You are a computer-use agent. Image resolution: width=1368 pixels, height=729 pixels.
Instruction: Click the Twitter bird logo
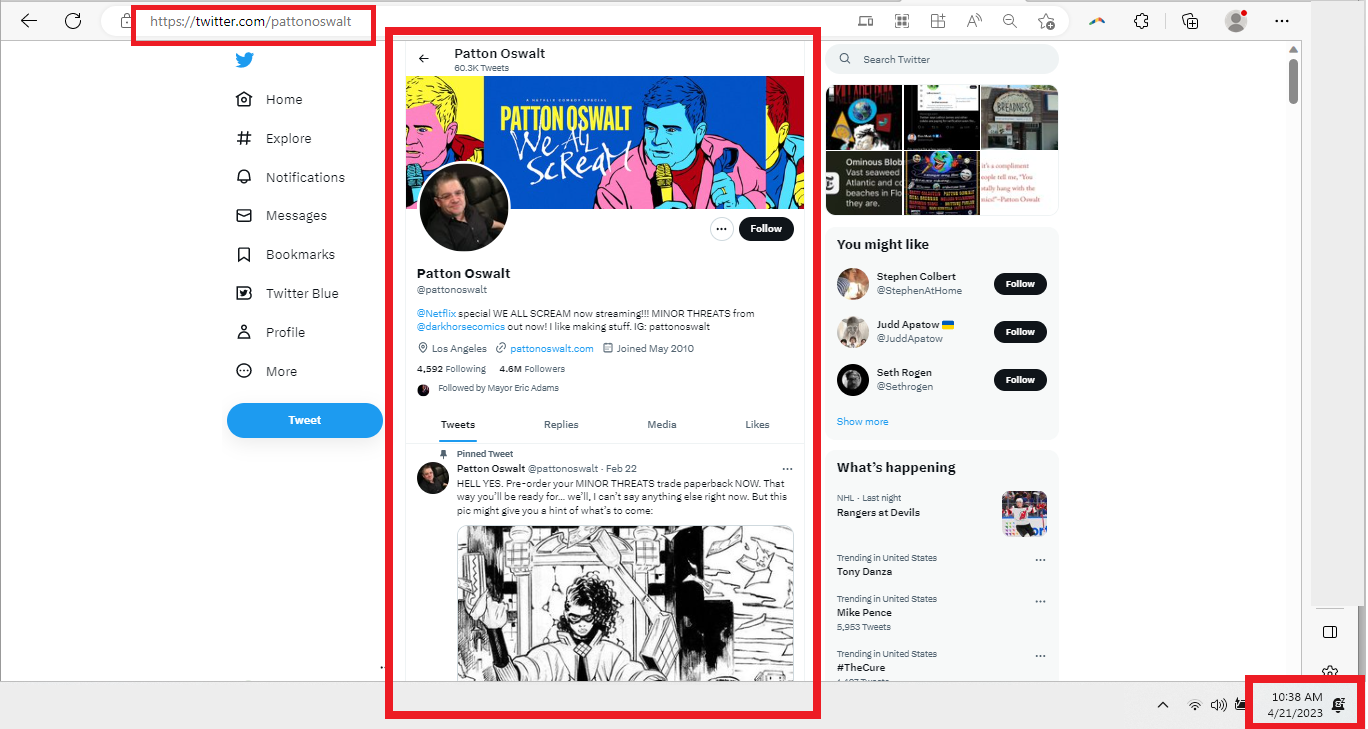[245, 60]
